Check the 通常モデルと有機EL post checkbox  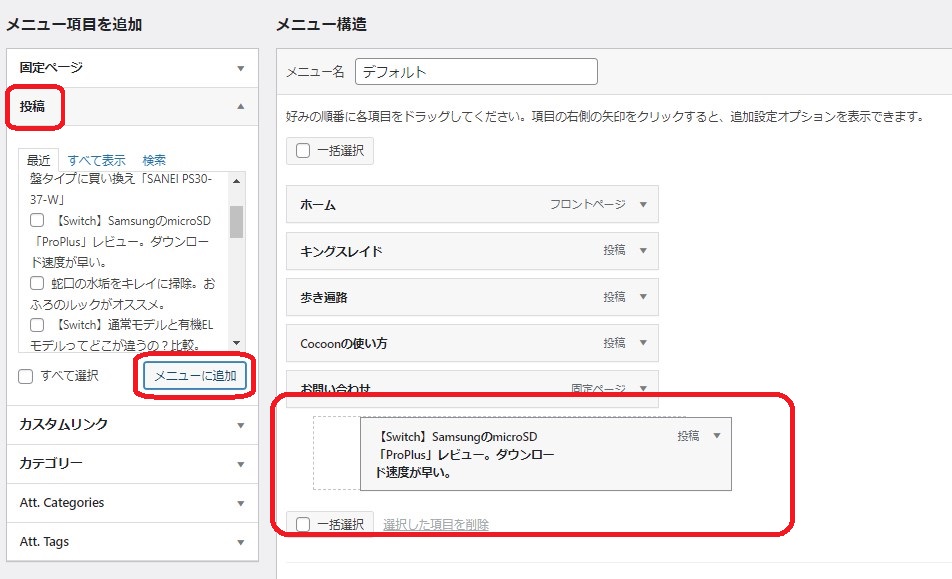(37, 325)
